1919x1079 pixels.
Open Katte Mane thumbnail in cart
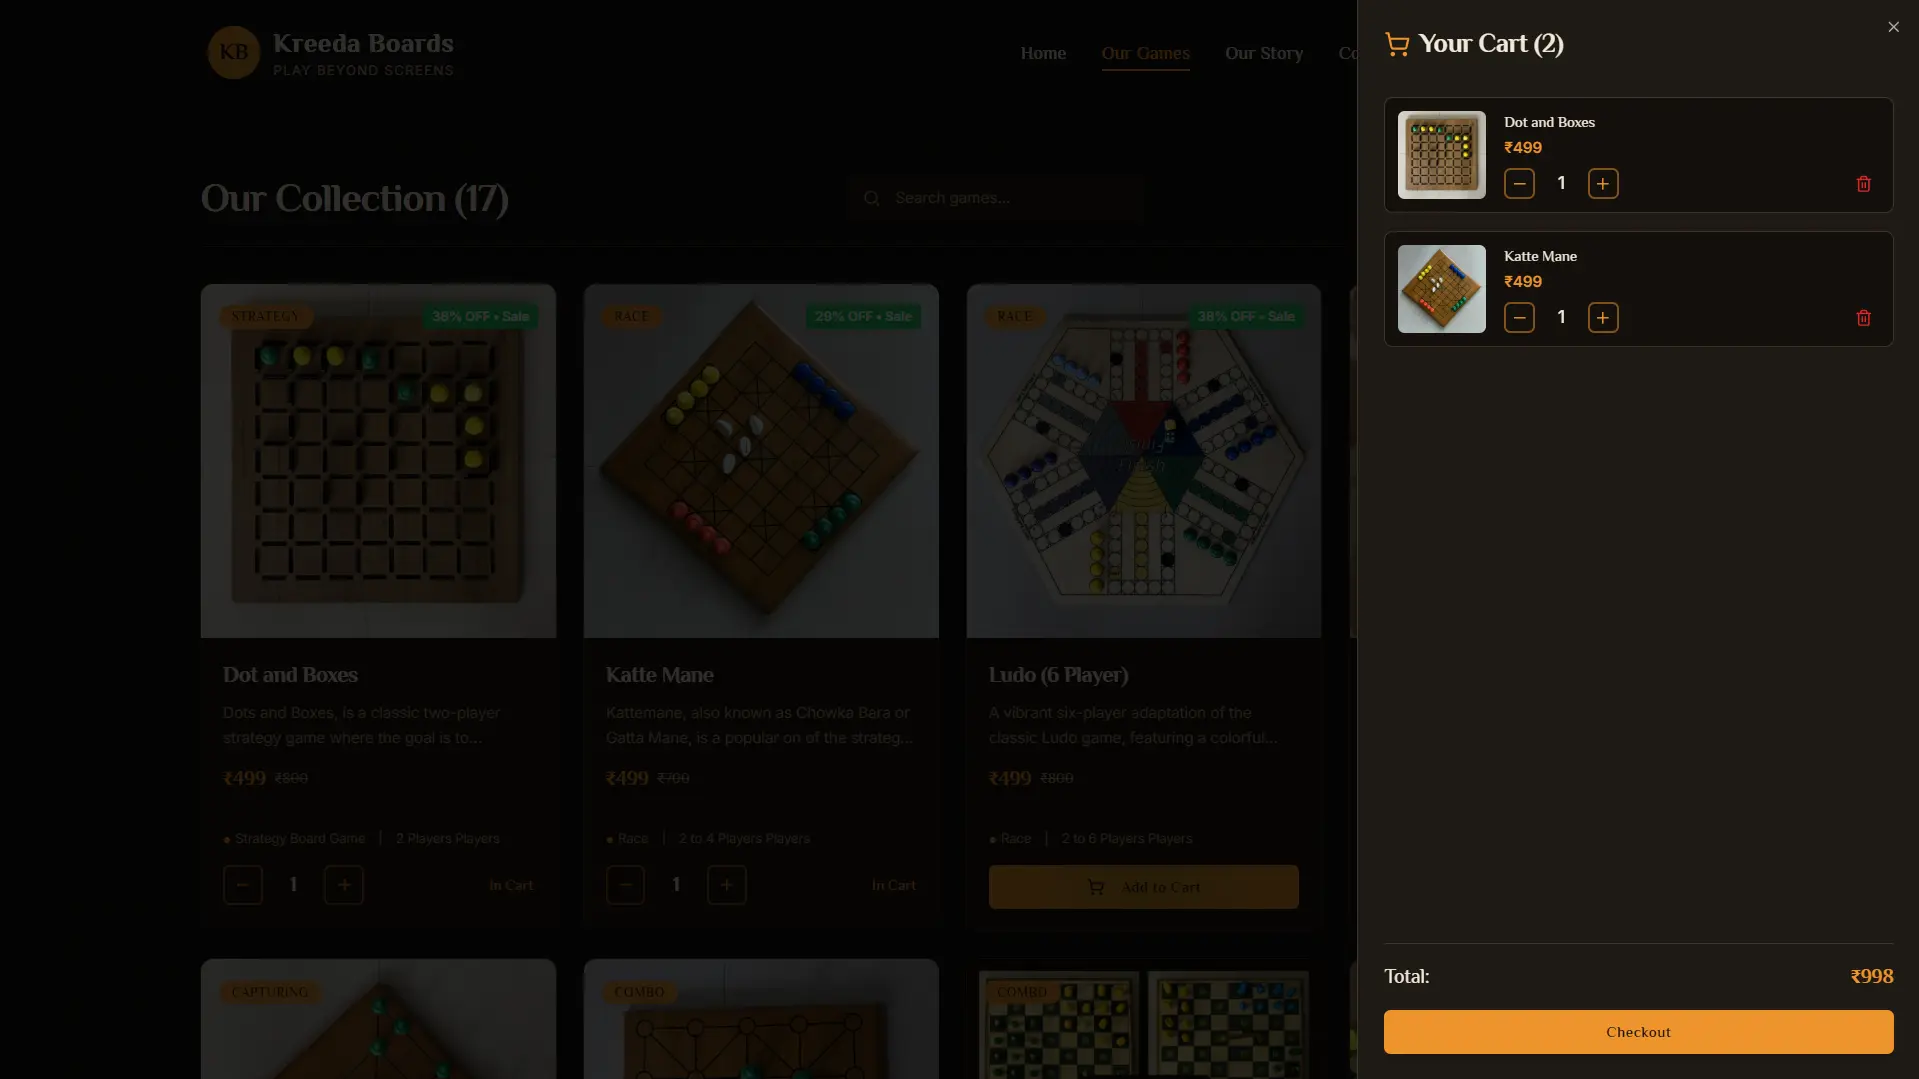pos(1441,289)
